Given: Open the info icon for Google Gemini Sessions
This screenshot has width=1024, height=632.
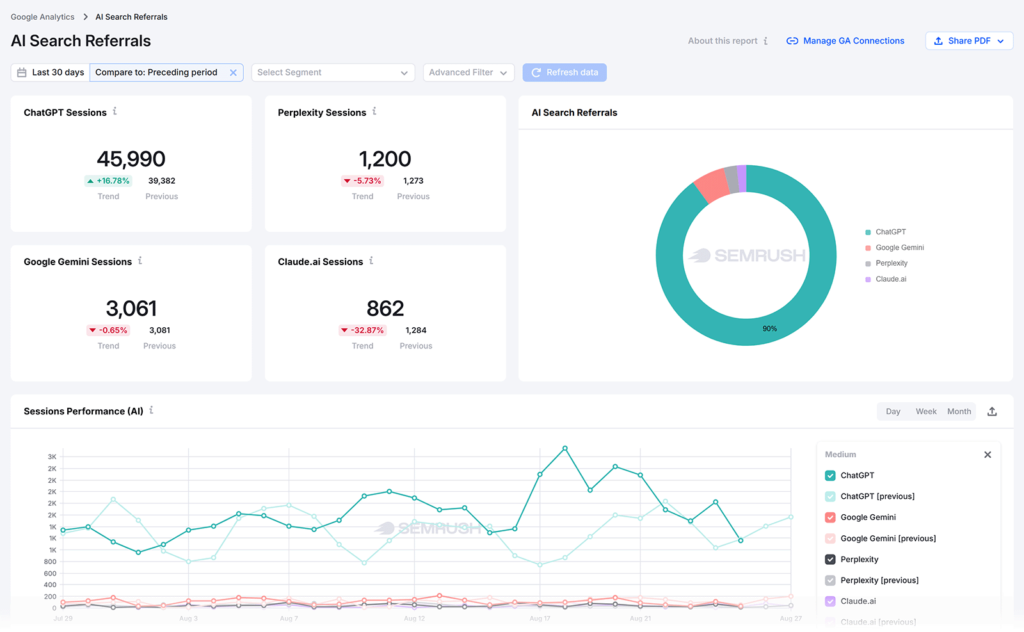Looking at the screenshot, I should [x=140, y=261].
